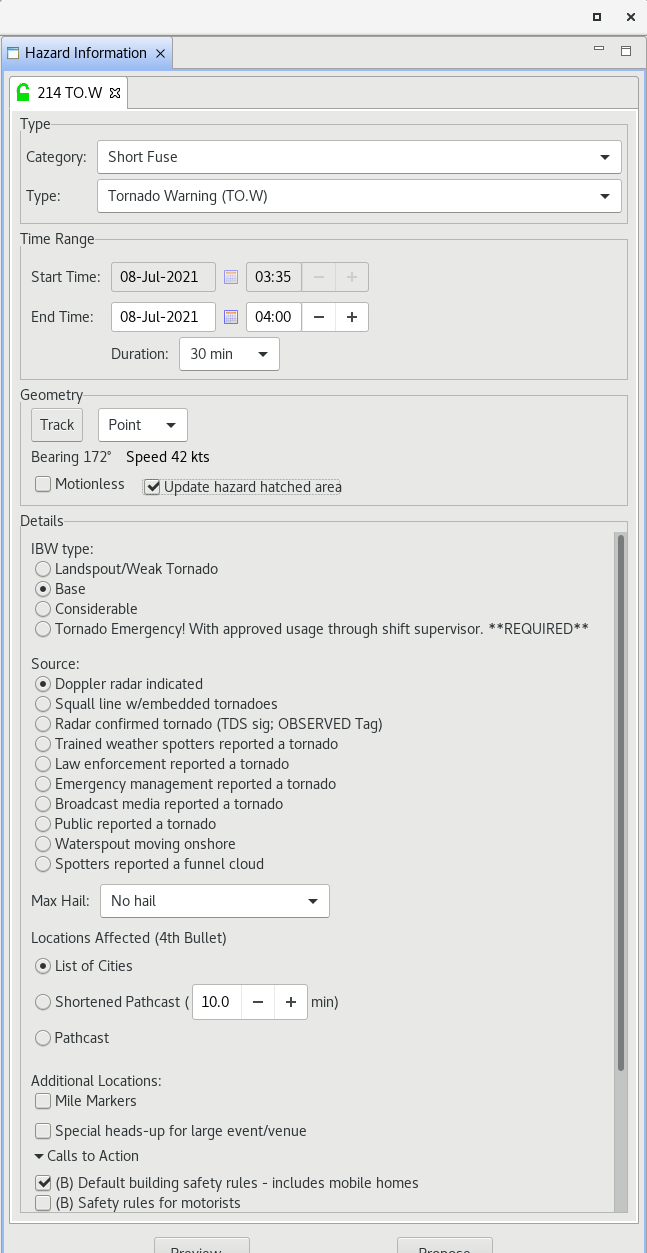Uncheck Update hazard hatched area
647x1253 pixels.
(x=152, y=487)
